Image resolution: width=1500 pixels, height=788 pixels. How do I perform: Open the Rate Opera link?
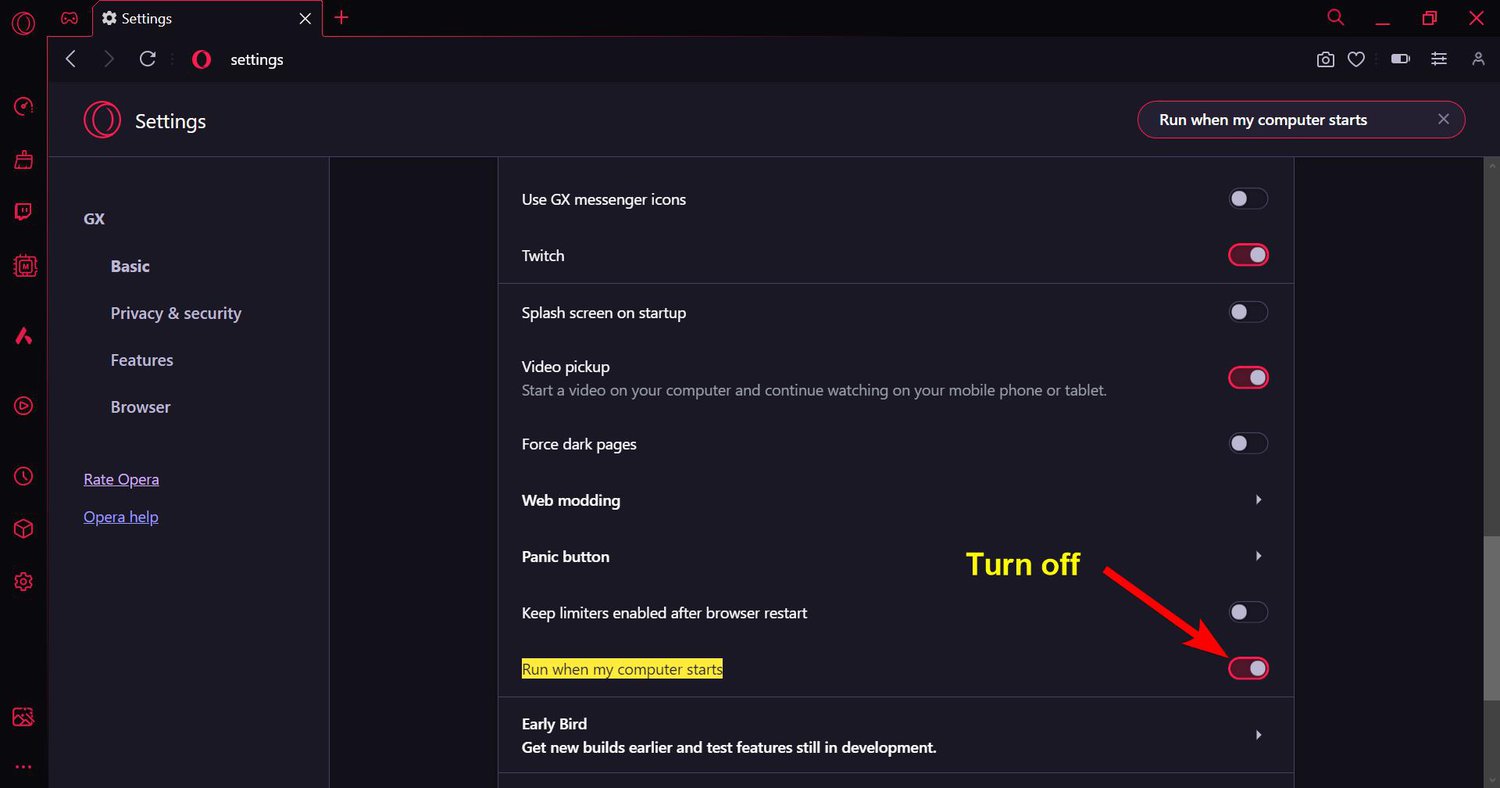121,479
